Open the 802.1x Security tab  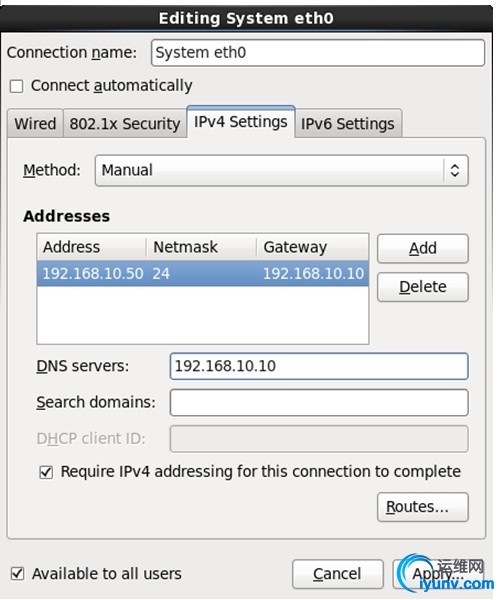click(125, 124)
